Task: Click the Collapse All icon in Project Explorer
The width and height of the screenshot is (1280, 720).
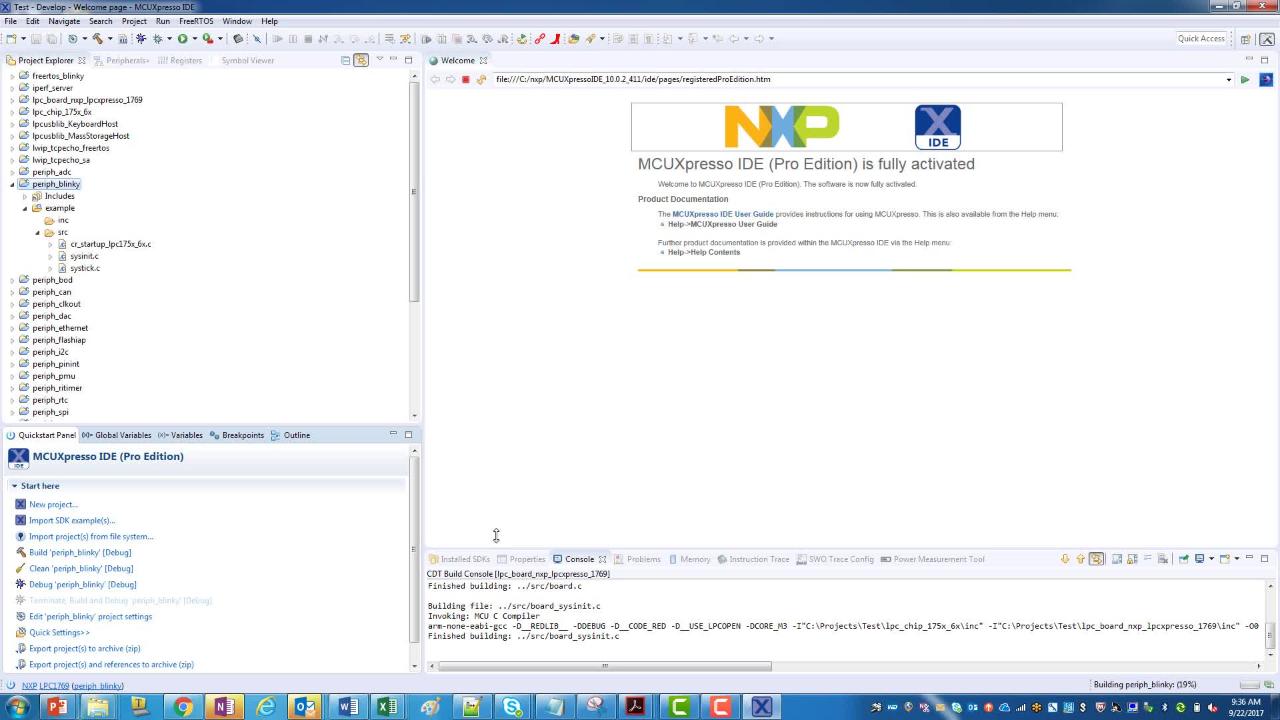Action: point(346,60)
